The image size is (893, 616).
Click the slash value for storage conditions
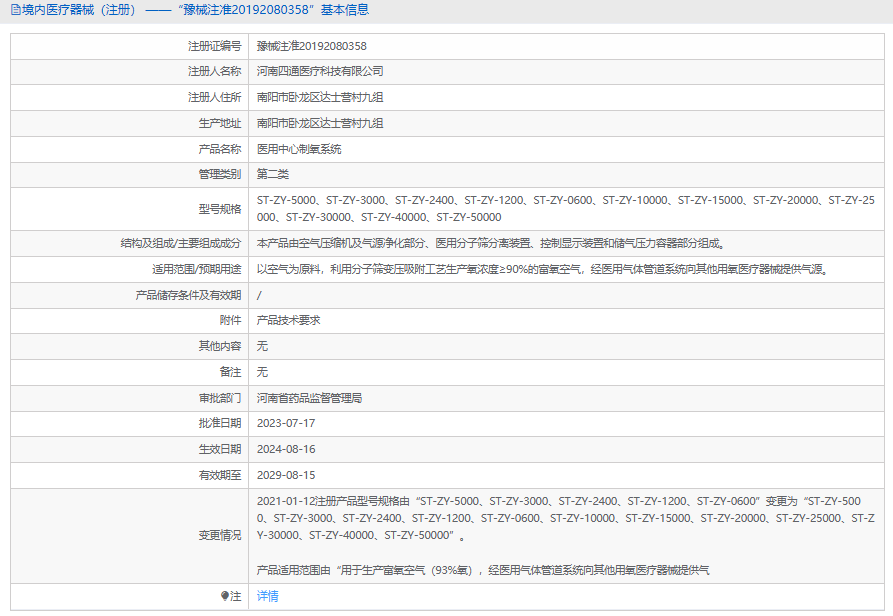coord(259,295)
